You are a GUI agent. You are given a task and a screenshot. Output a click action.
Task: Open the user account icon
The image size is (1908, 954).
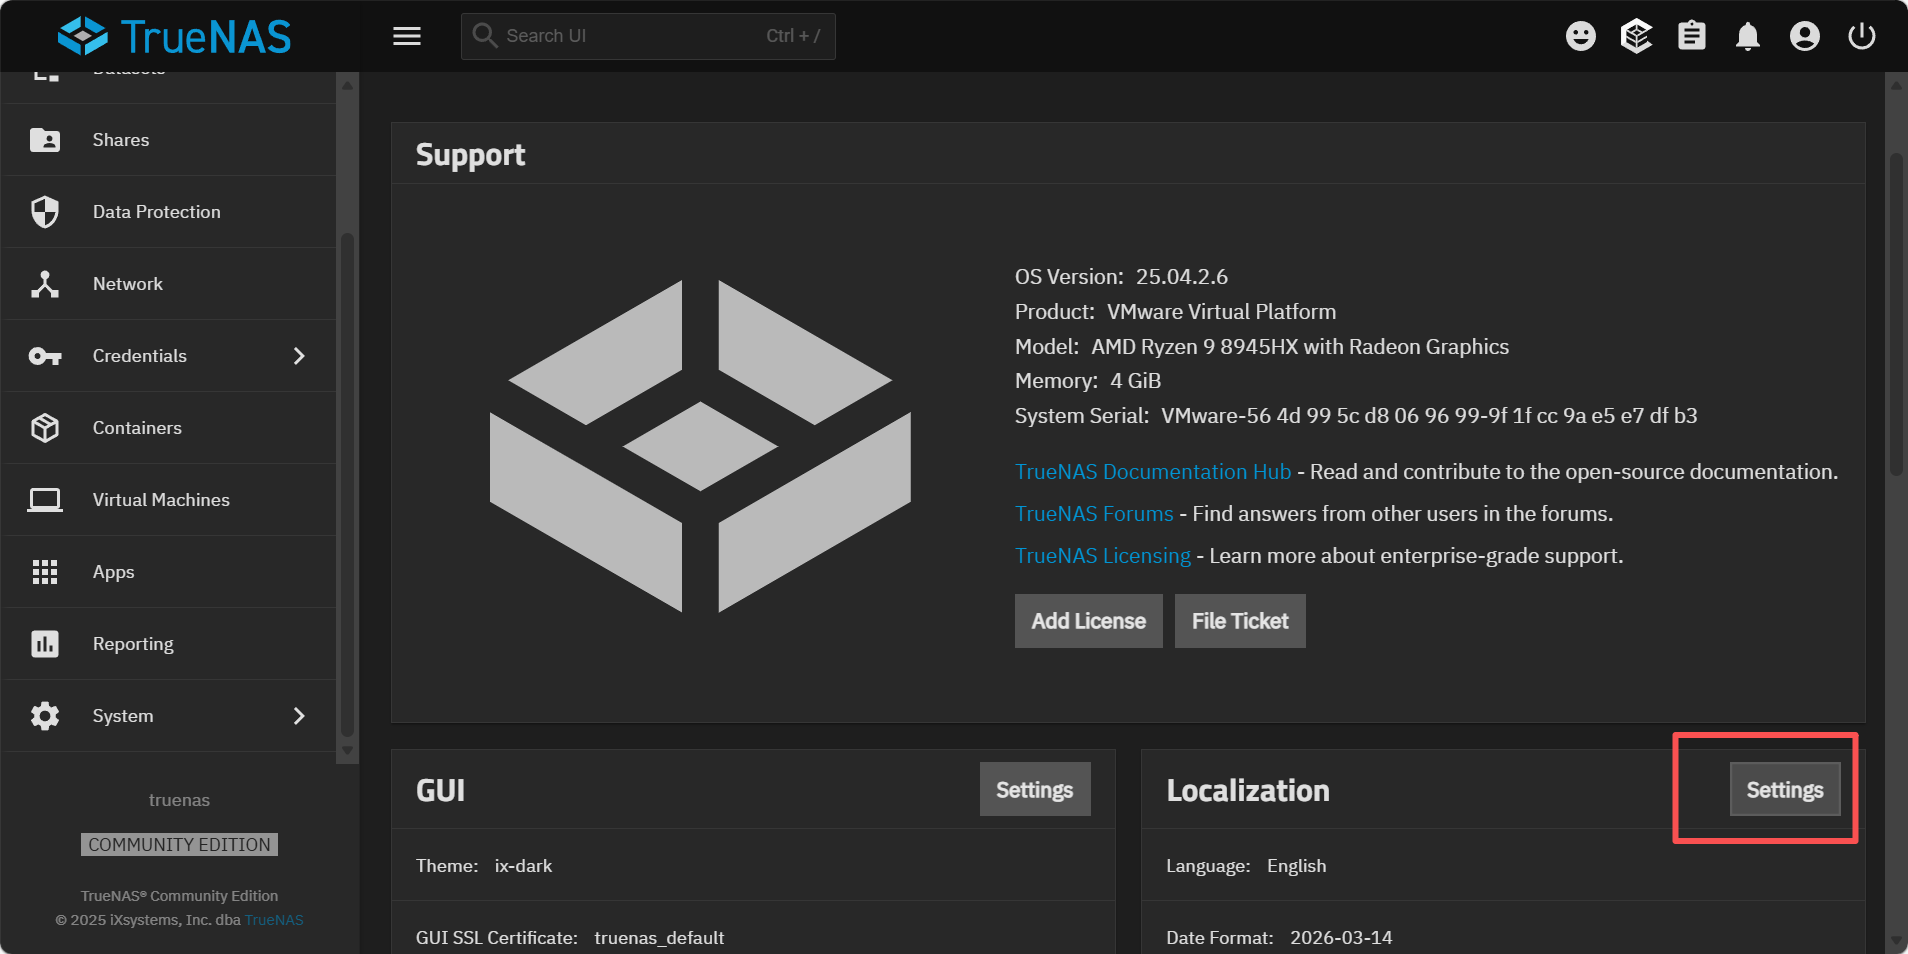coord(1804,36)
